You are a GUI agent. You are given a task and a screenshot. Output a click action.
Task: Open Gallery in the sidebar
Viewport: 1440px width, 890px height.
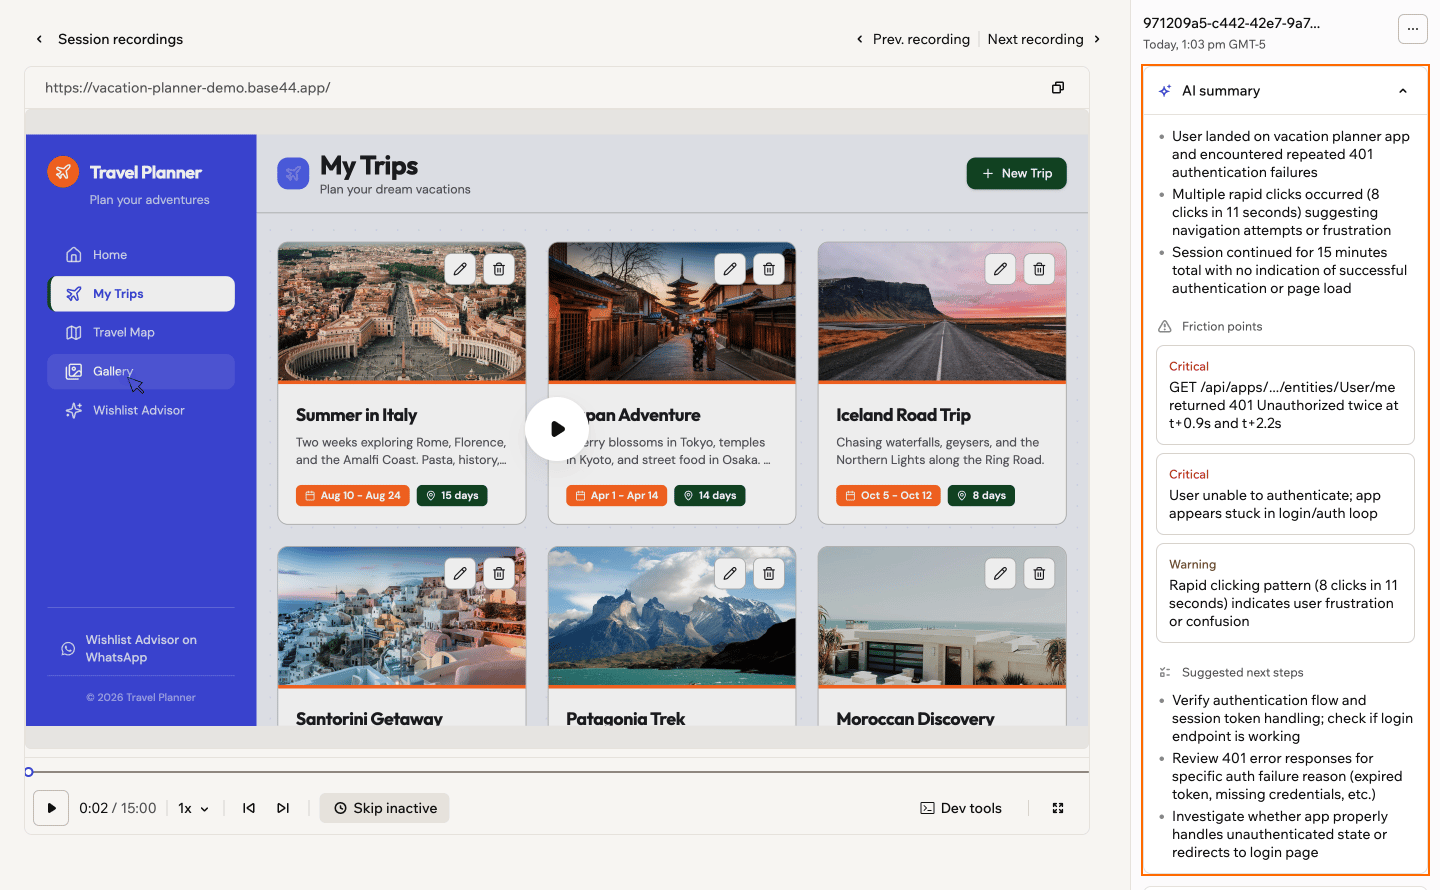coord(141,372)
